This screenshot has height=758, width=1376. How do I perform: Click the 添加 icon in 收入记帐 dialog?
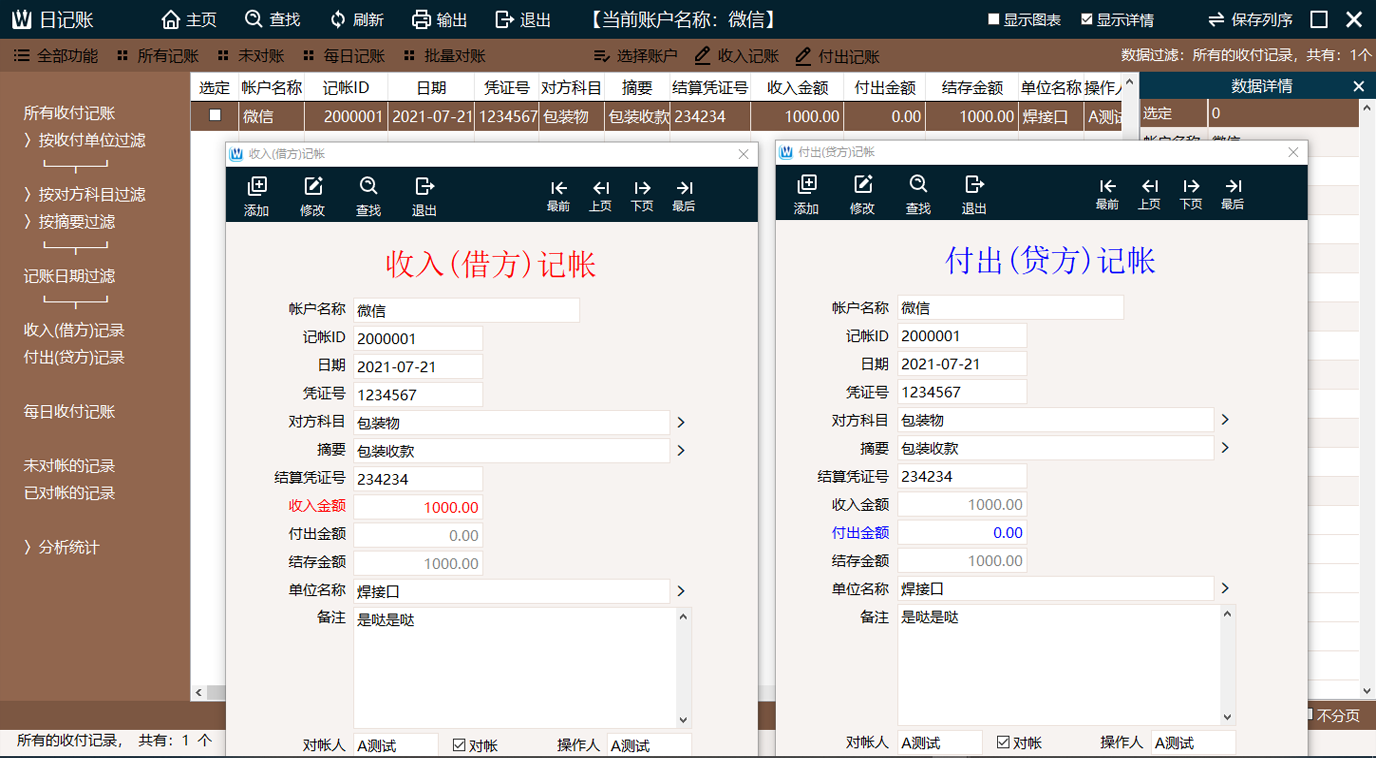257,193
